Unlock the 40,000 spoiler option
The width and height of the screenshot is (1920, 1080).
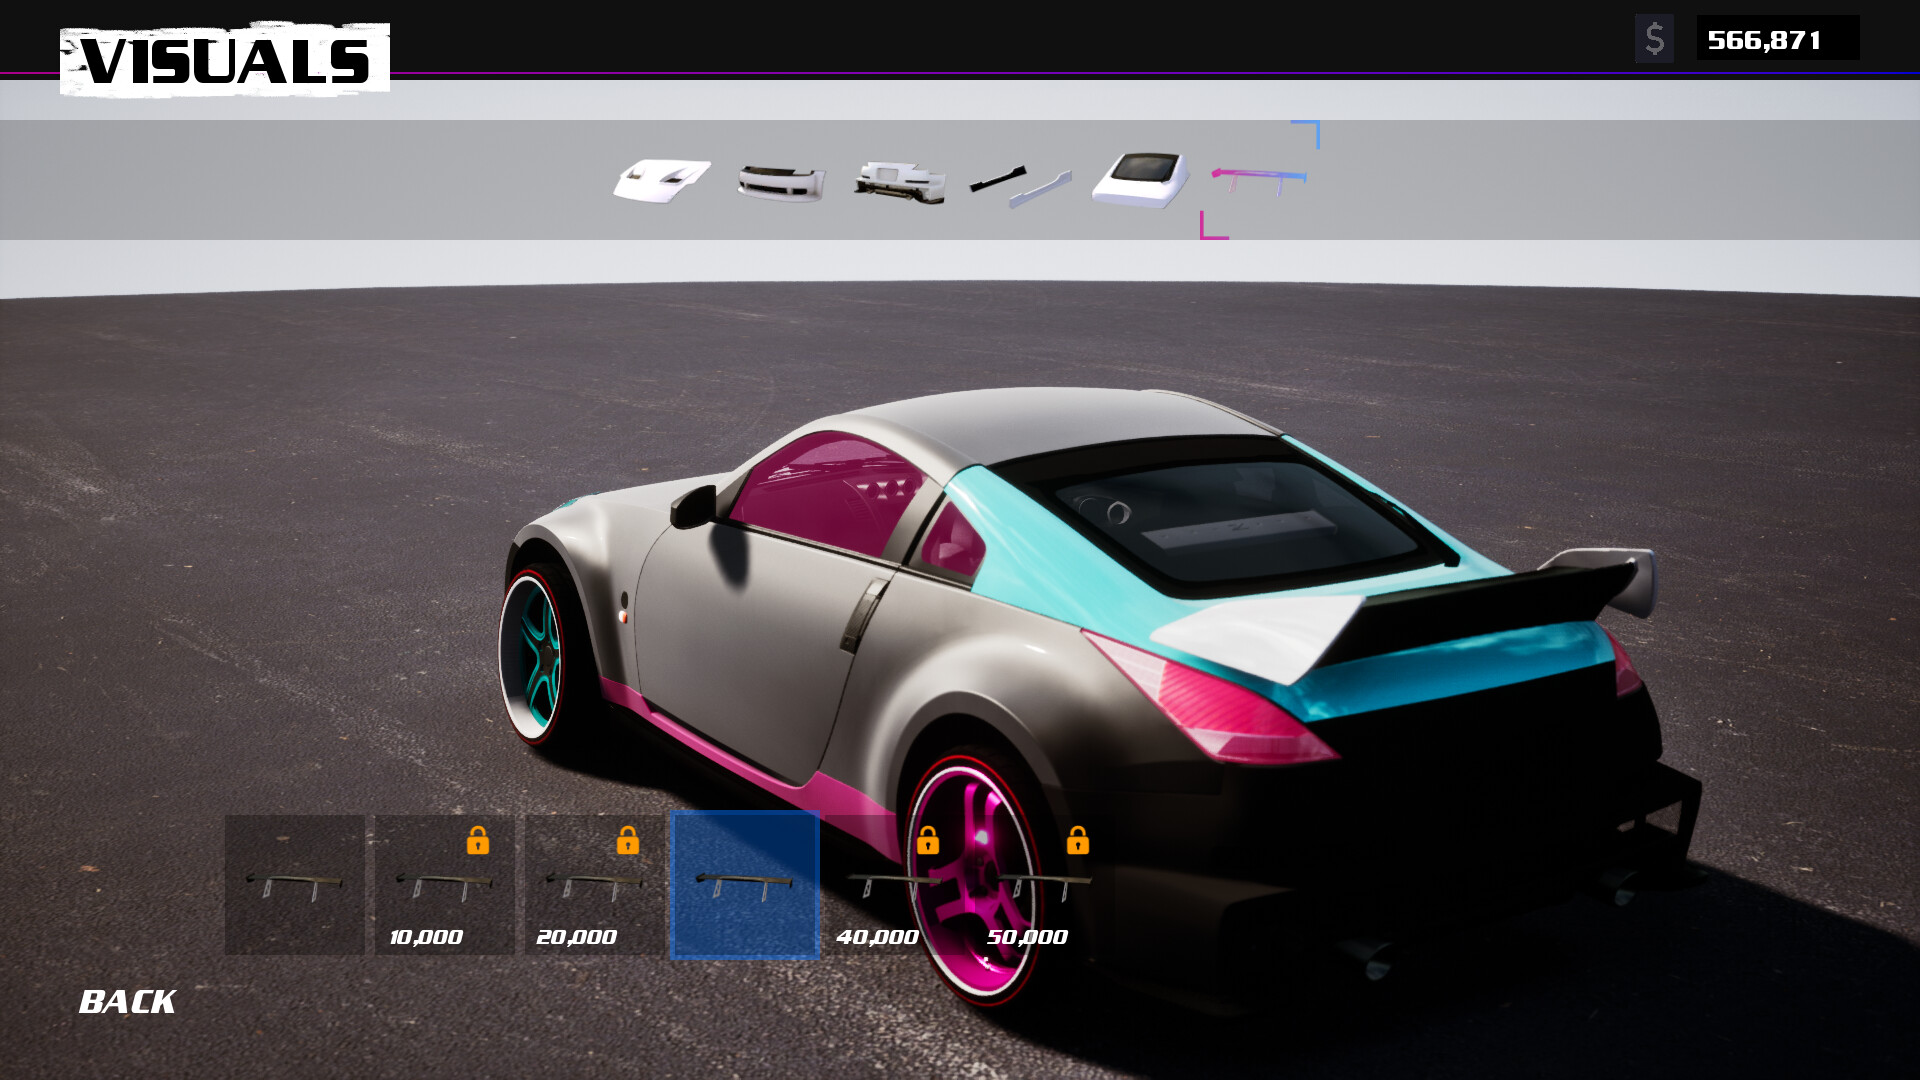pyautogui.click(x=930, y=845)
